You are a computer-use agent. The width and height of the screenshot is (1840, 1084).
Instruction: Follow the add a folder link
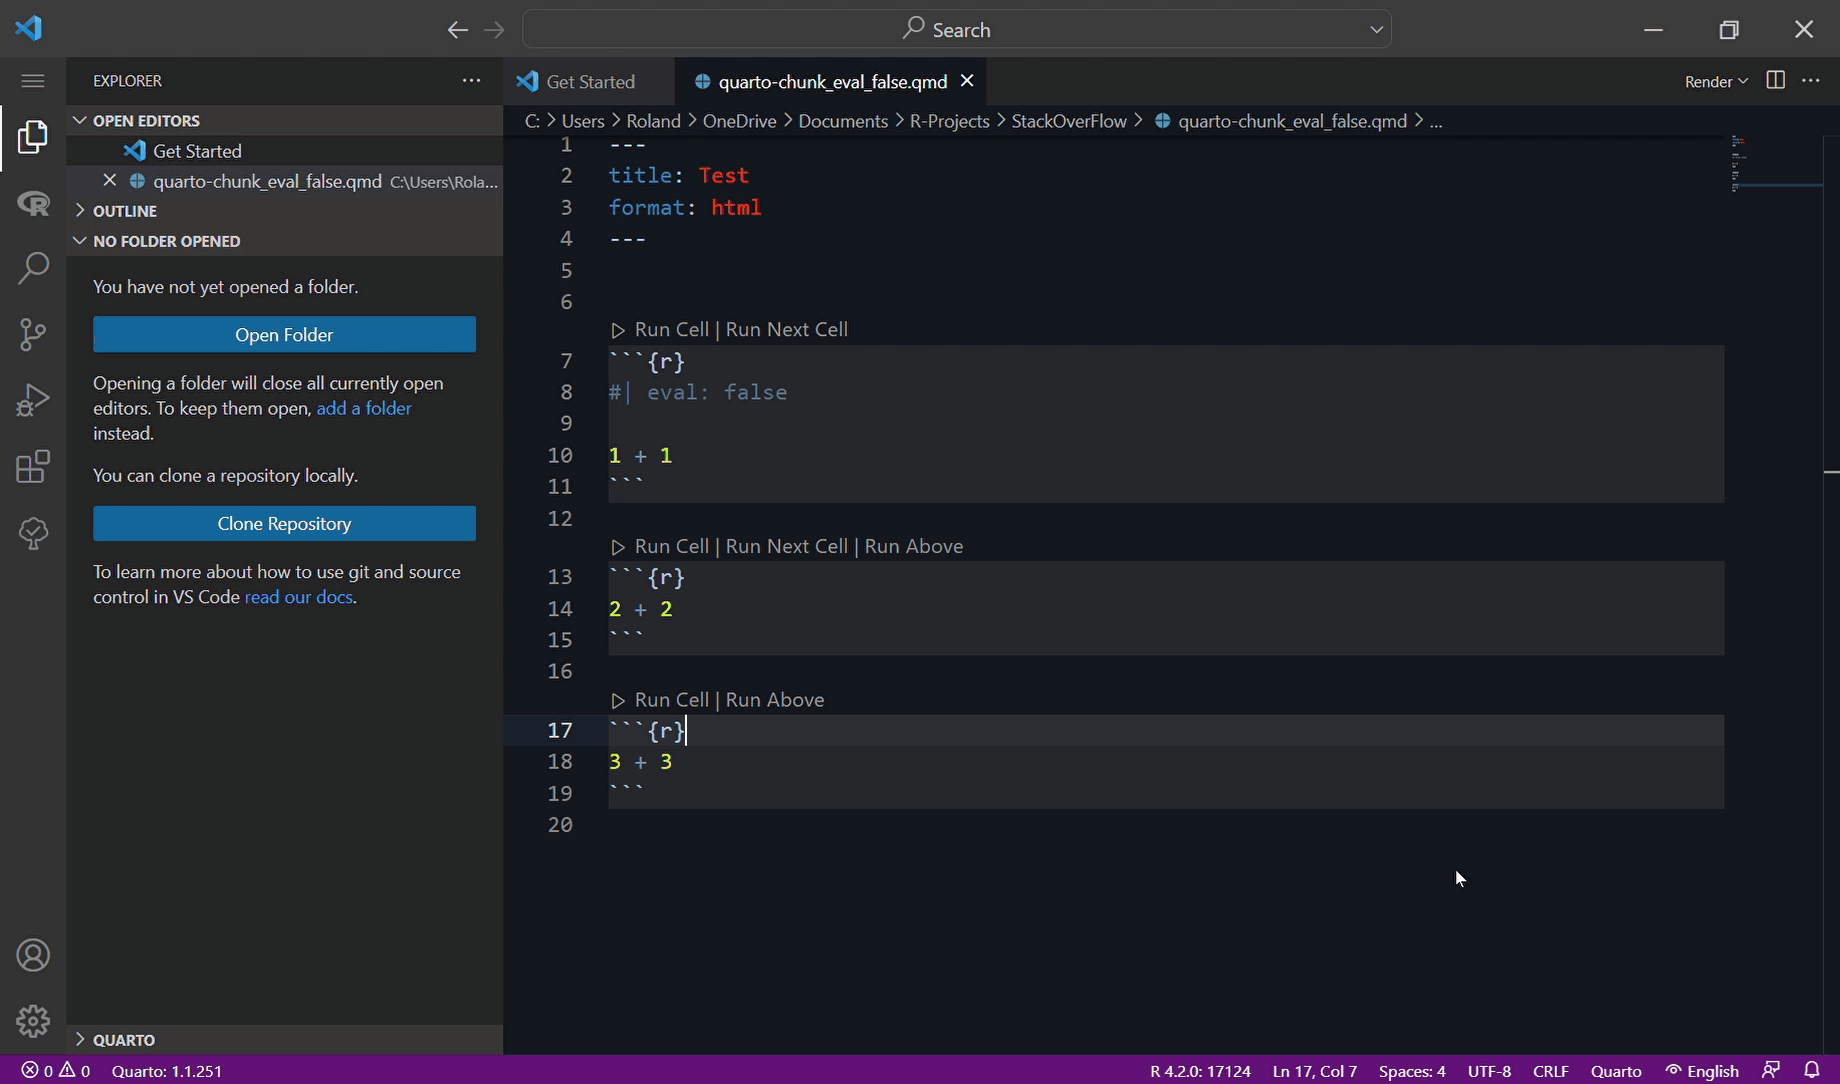[x=364, y=408]
